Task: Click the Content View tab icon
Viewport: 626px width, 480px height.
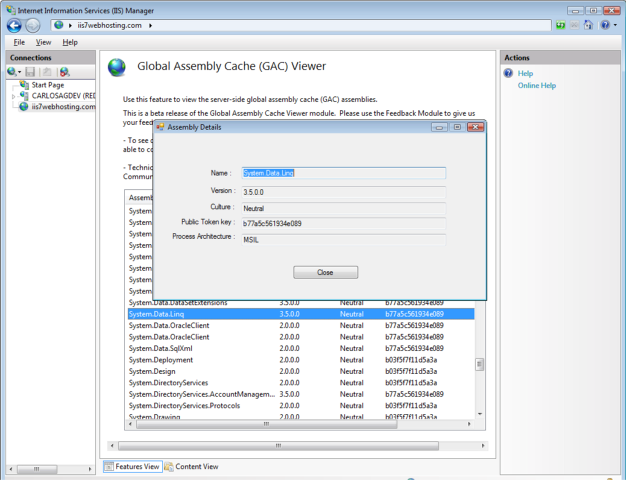Action: click(x=169, y=466)
